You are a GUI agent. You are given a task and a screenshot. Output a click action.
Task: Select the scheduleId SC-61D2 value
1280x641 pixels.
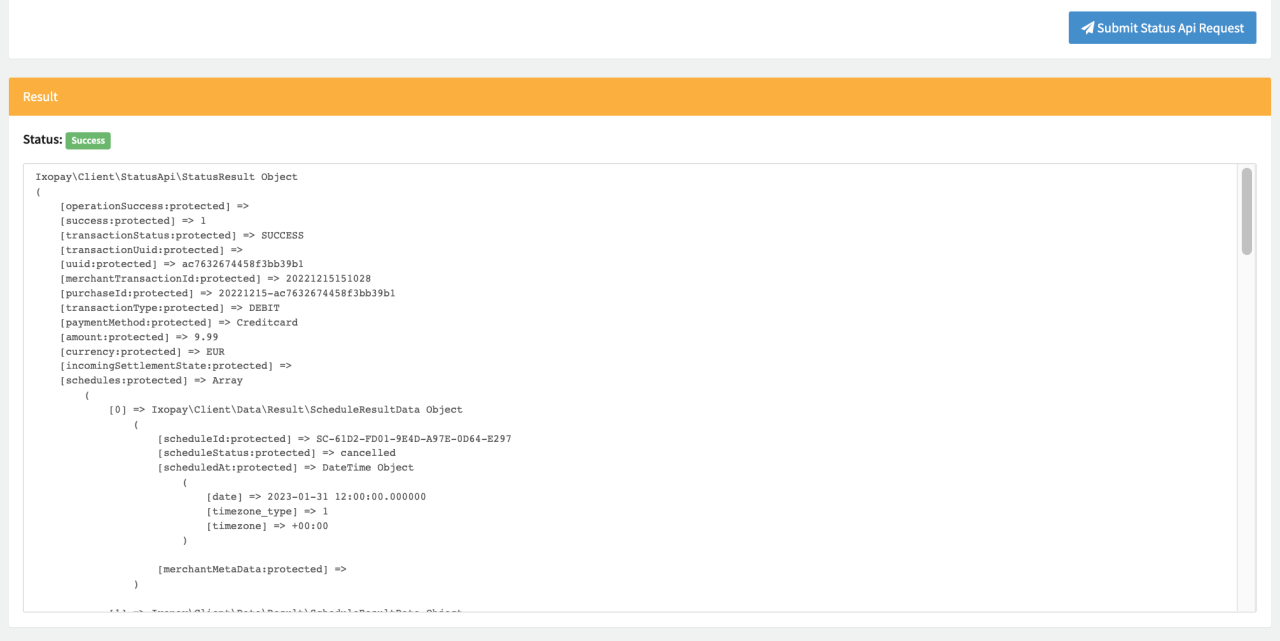coord(413,439)
